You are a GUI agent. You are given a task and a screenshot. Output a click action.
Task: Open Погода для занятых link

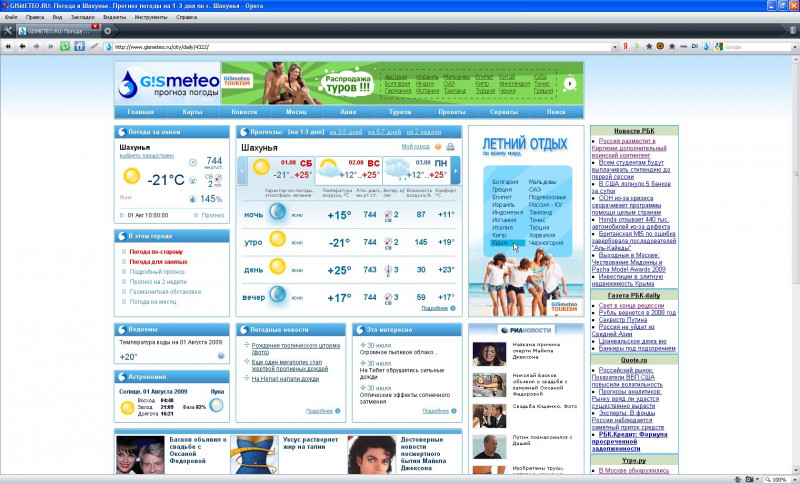click(159, 262)
